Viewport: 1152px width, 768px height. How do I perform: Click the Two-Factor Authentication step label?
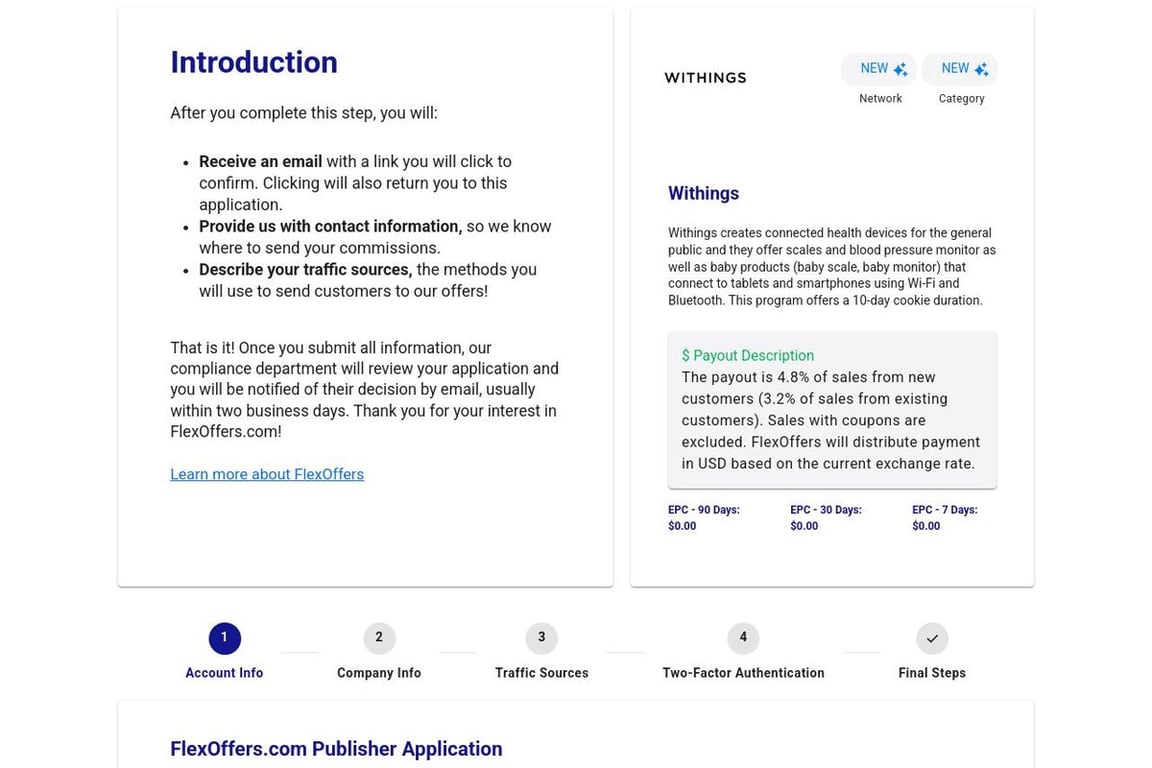pyautogui.click(x=744, y=672)
